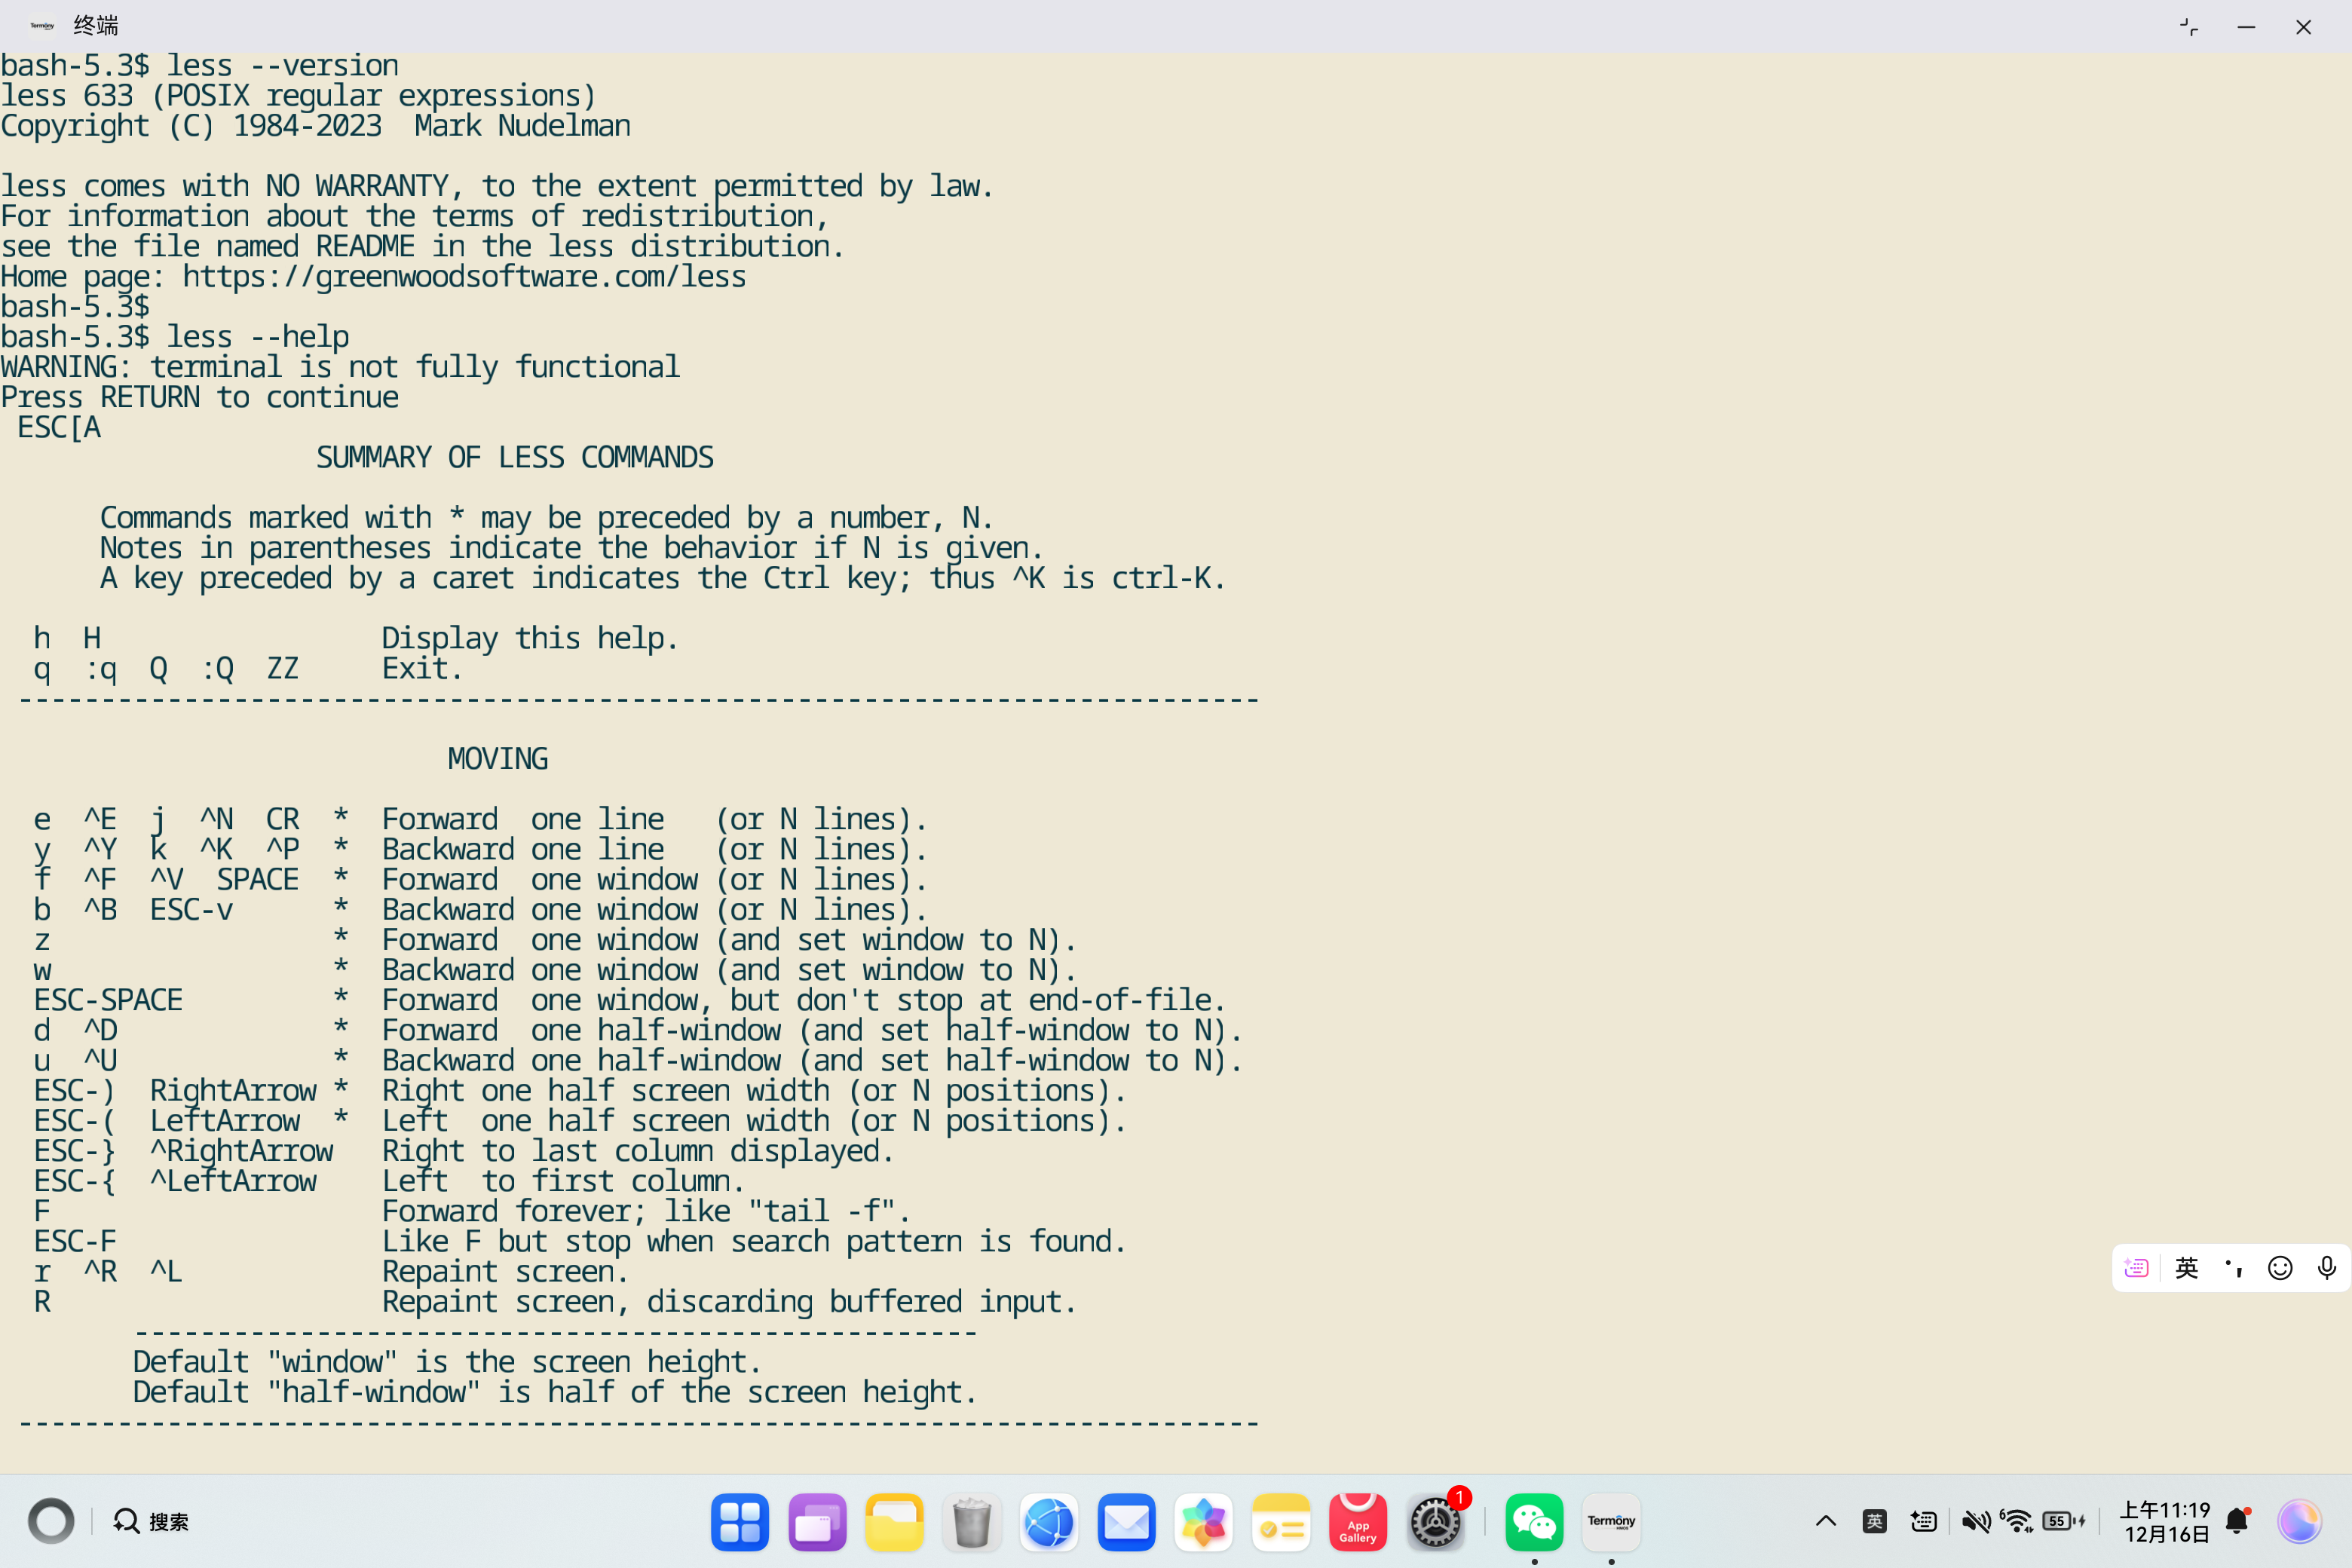Viewport: 2352px width, 1568px height.
Task: Open Wi-Fi network status panel
Action: pyautogui.click(x=2017, y=1521)
